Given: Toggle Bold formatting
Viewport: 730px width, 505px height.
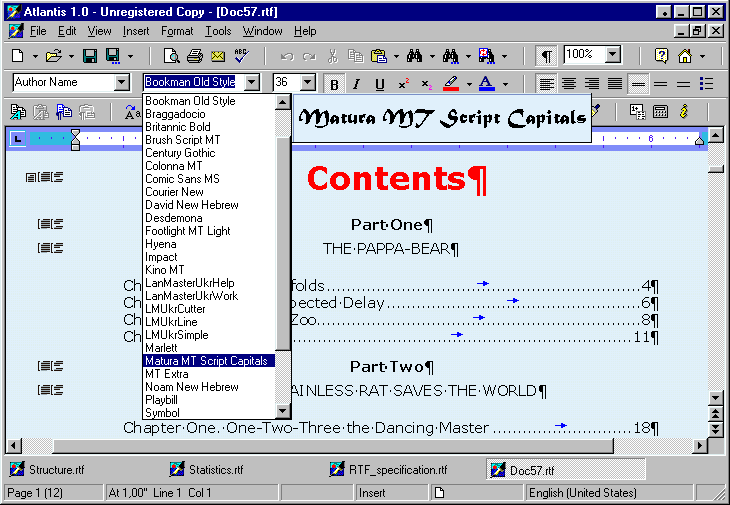Looking at the screenshot, I should [334, 84].
